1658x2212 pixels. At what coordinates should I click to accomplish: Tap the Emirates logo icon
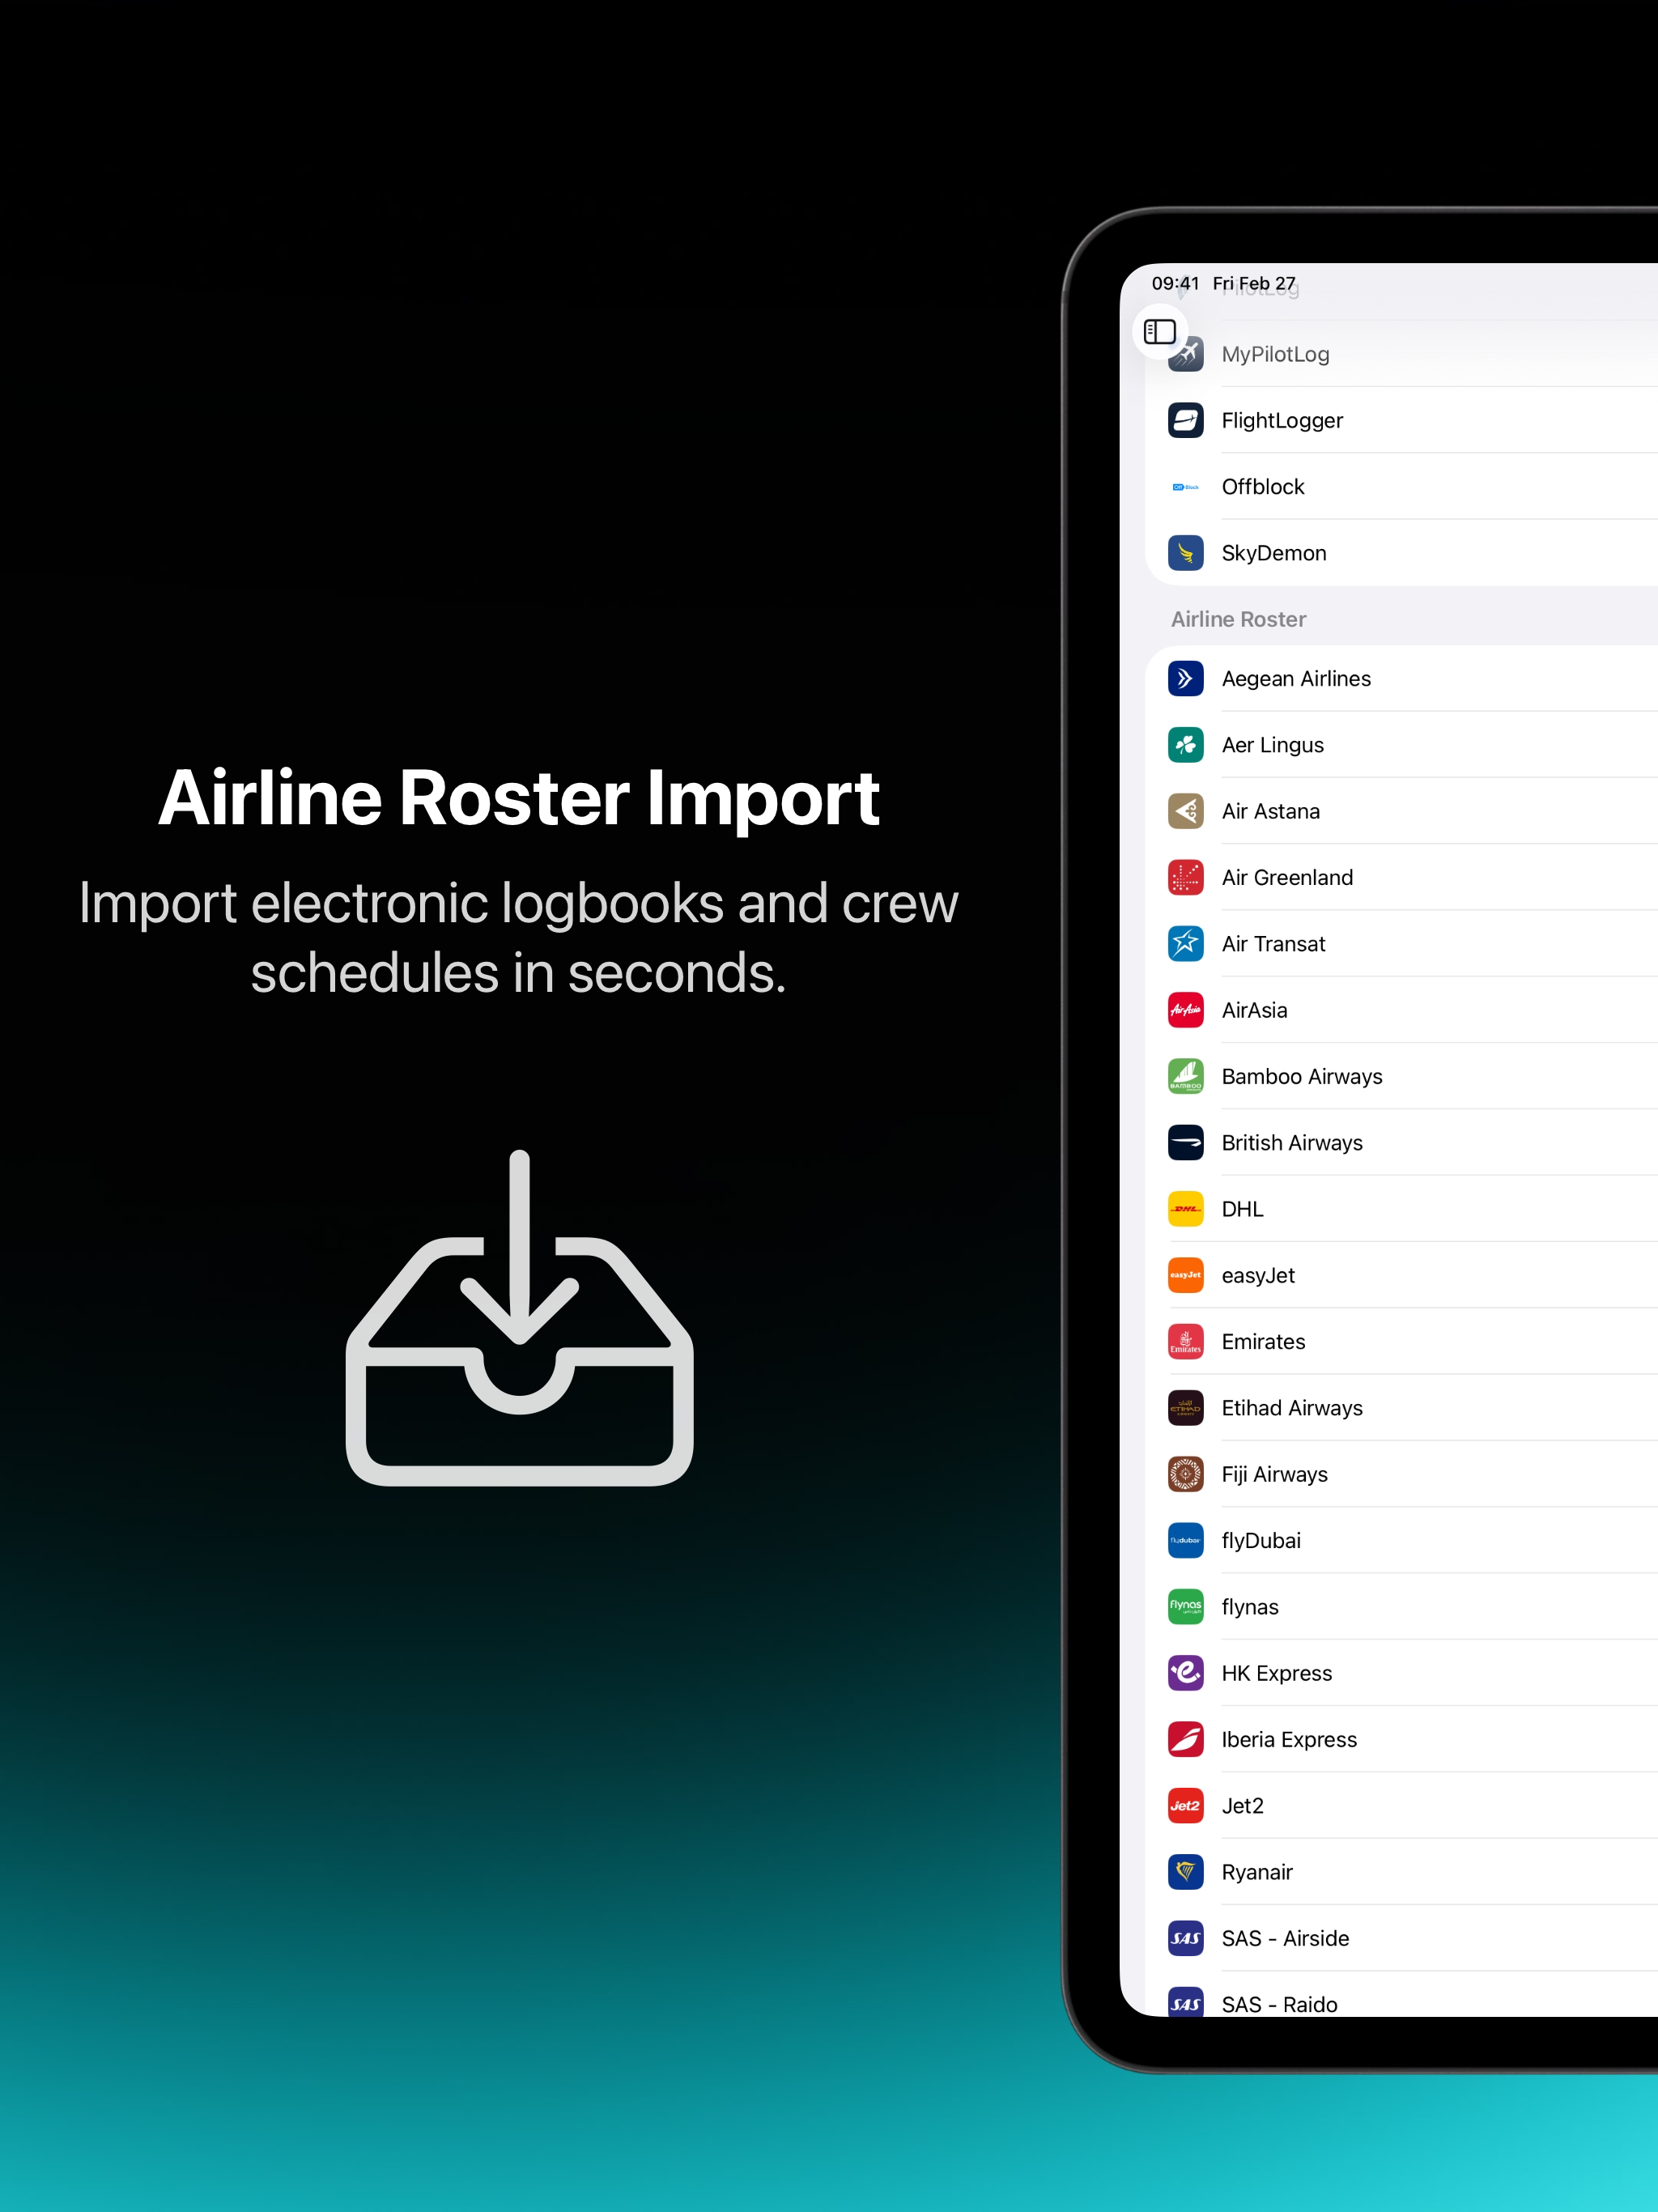1186,1342
